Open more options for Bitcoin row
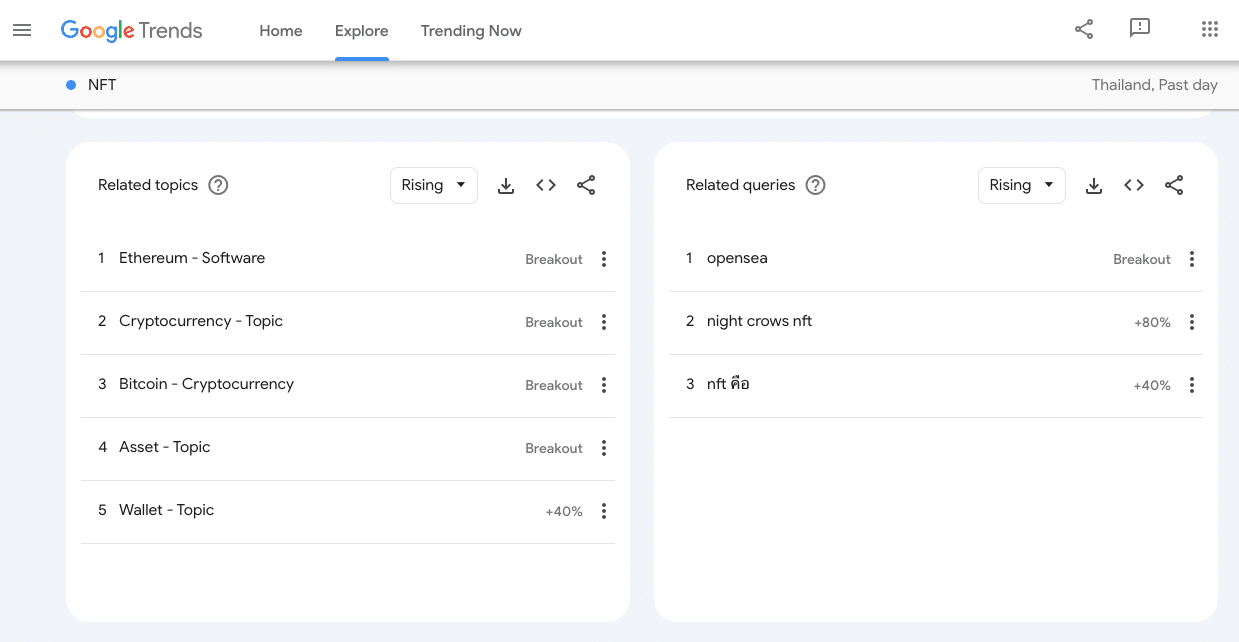Image resolution: width=1239 pixels, height=642 pixels. (604, 385)
